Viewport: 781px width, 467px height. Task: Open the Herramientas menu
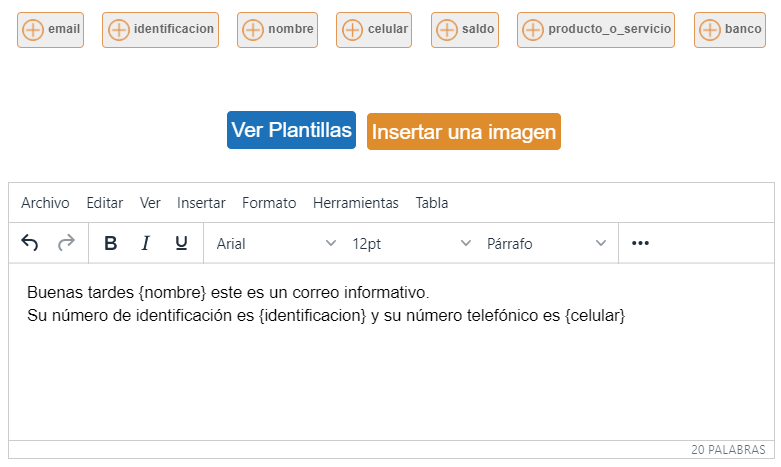coord(356,203)
